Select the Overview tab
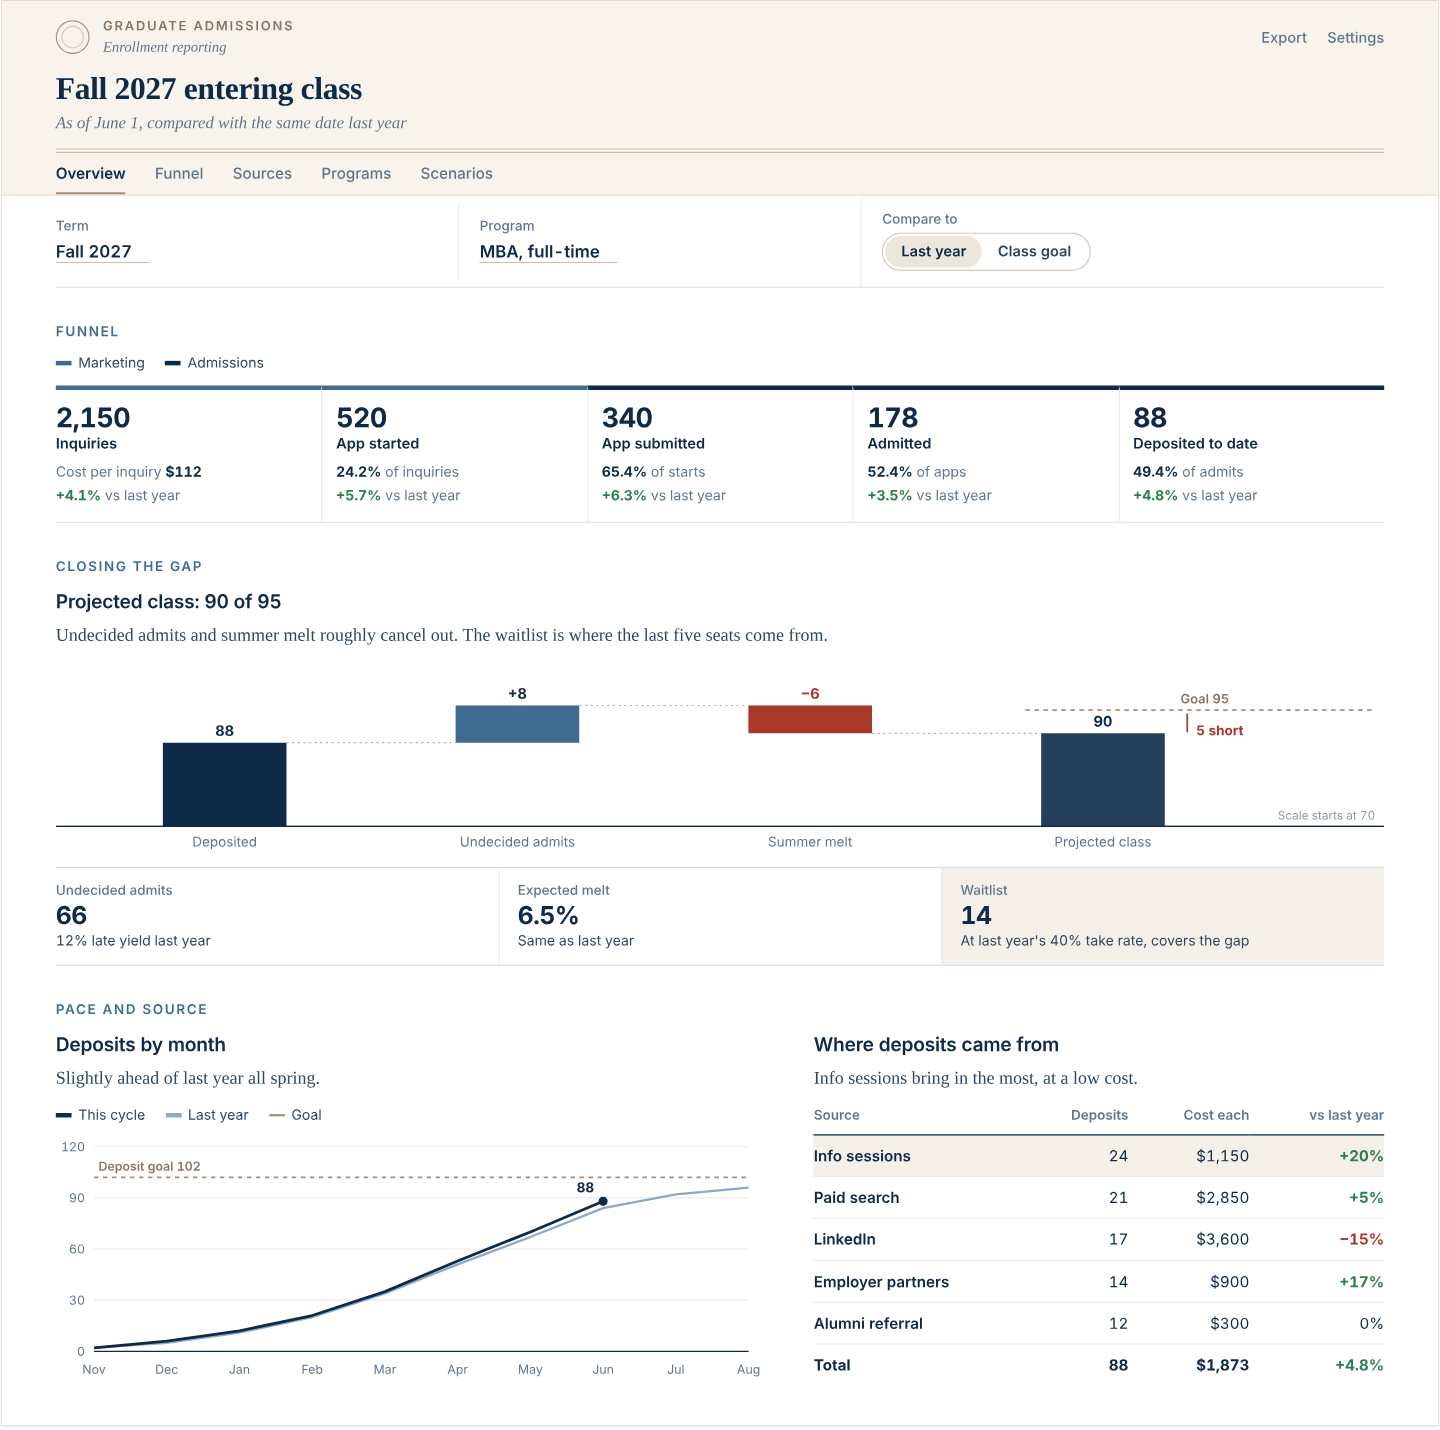The width and height of the screenshot is (1440, 1430). click(91, 173)
